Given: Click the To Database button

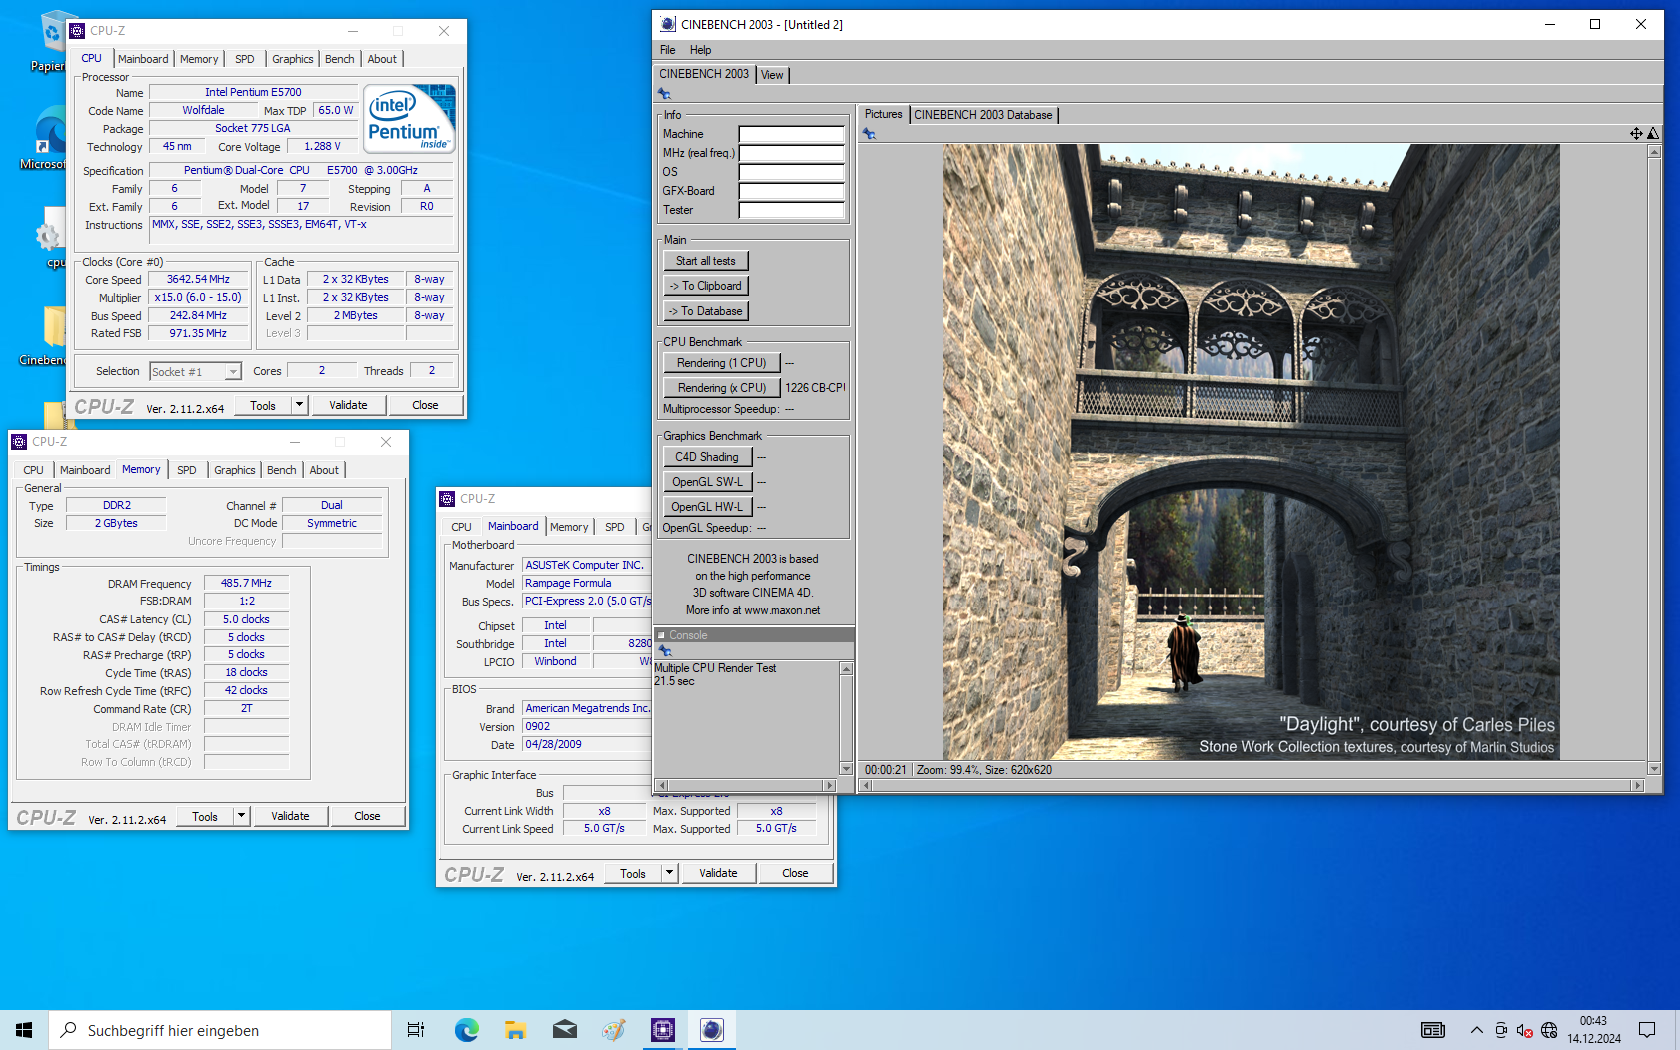Looking at the screenshot, I should (x=705, y=311).
